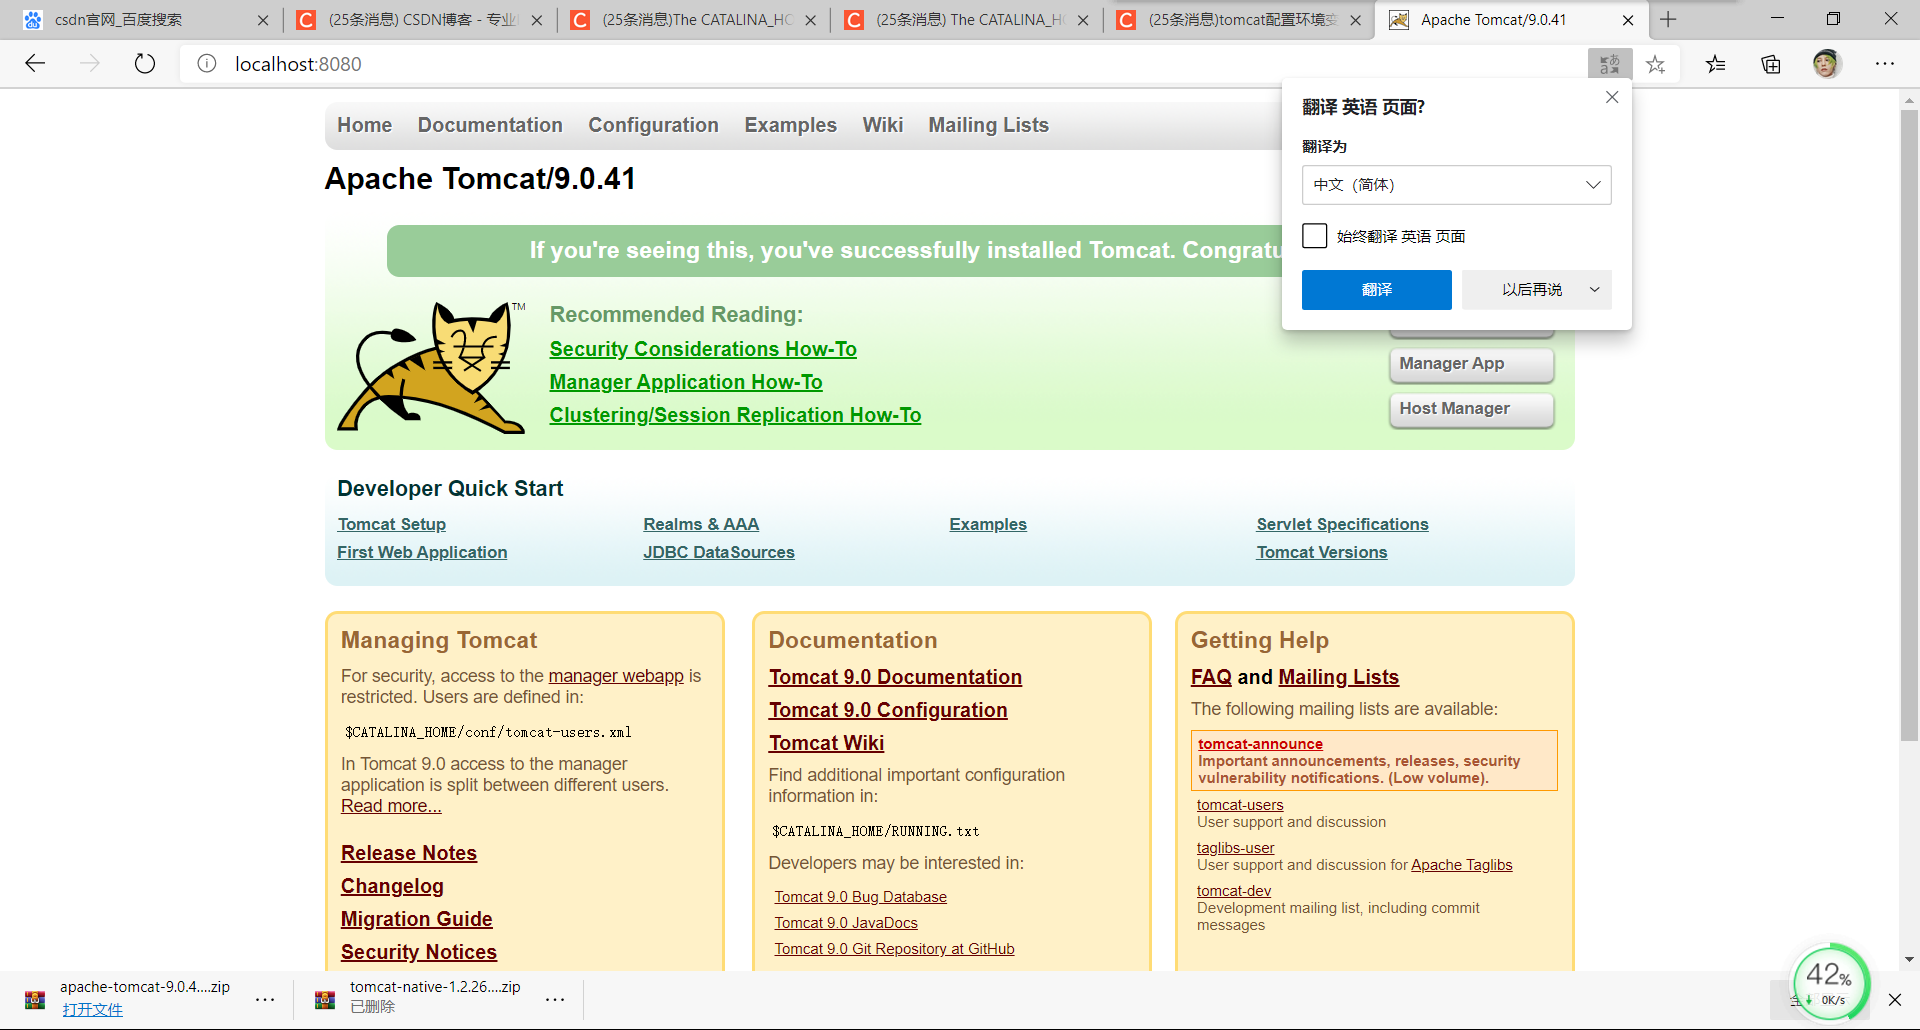Open Collections icon in toolbar
The height and width of the screenshot is (1030, 1920).
pos(1771,64)
